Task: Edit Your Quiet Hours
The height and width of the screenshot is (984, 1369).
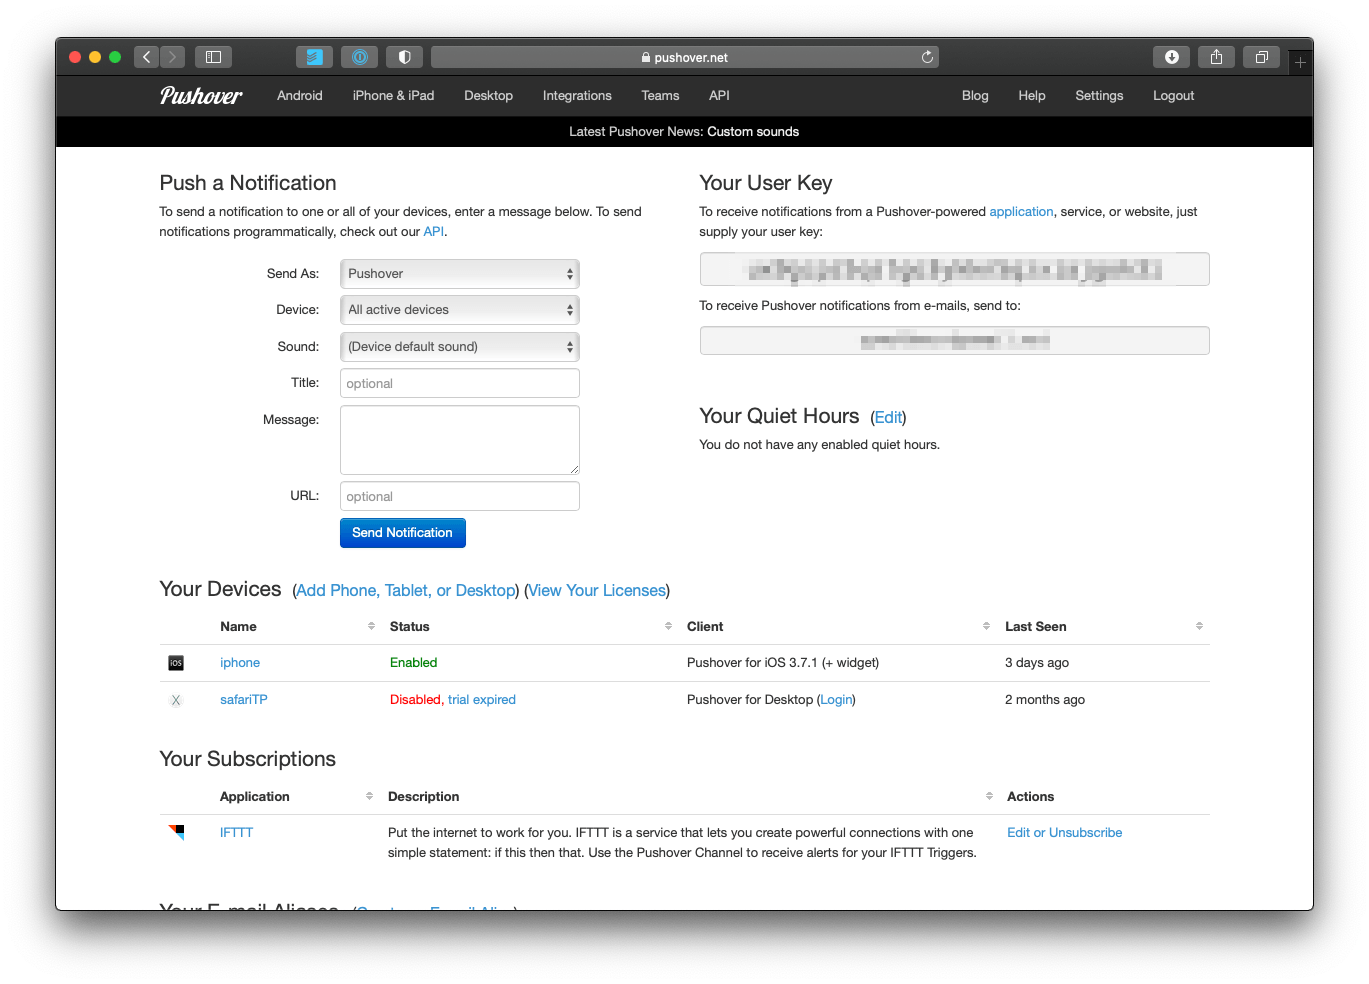Action: 888,418
